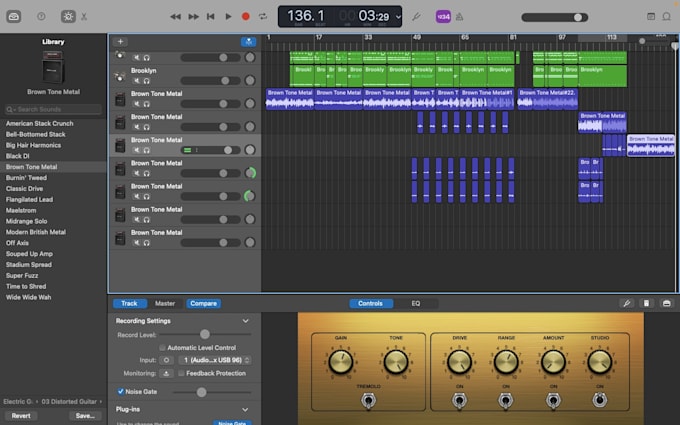Mute the highlighted Brown Tone Metal track

pos(137,150)
